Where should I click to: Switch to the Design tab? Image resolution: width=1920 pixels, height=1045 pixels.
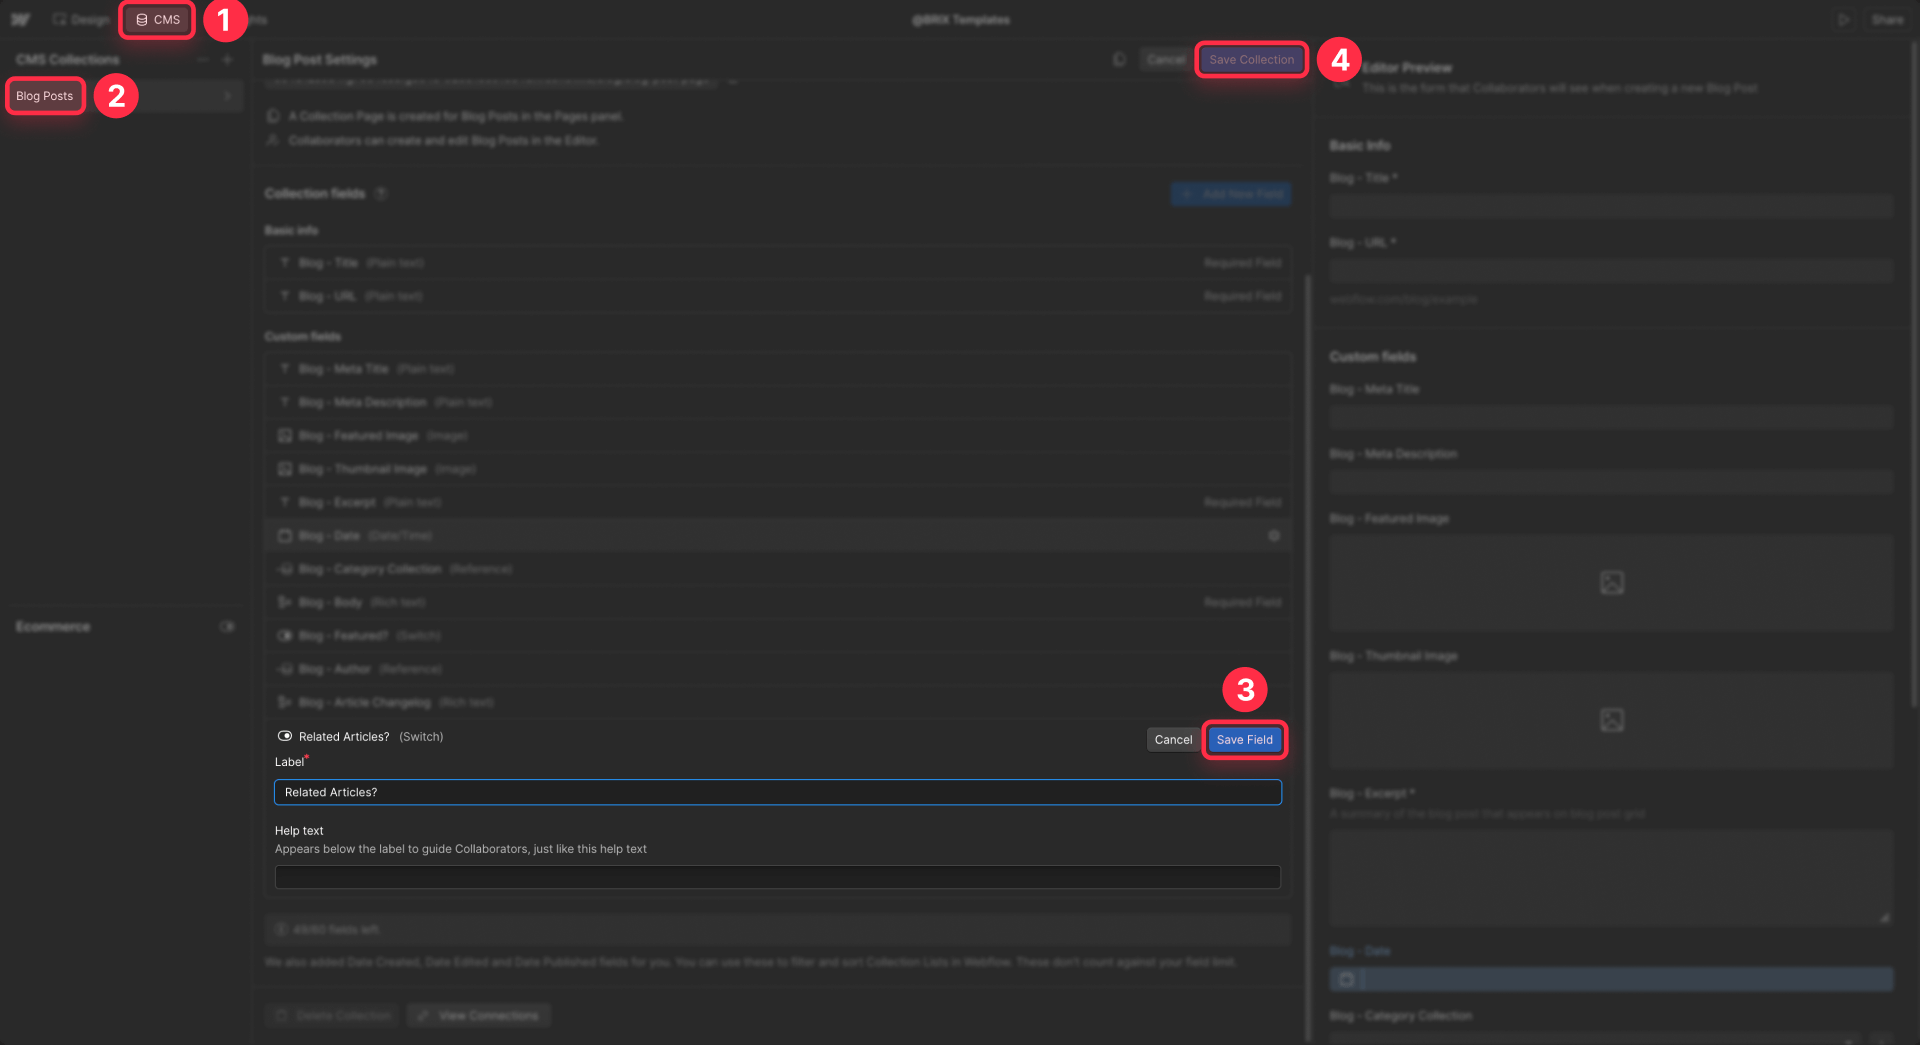click(80, 19)
